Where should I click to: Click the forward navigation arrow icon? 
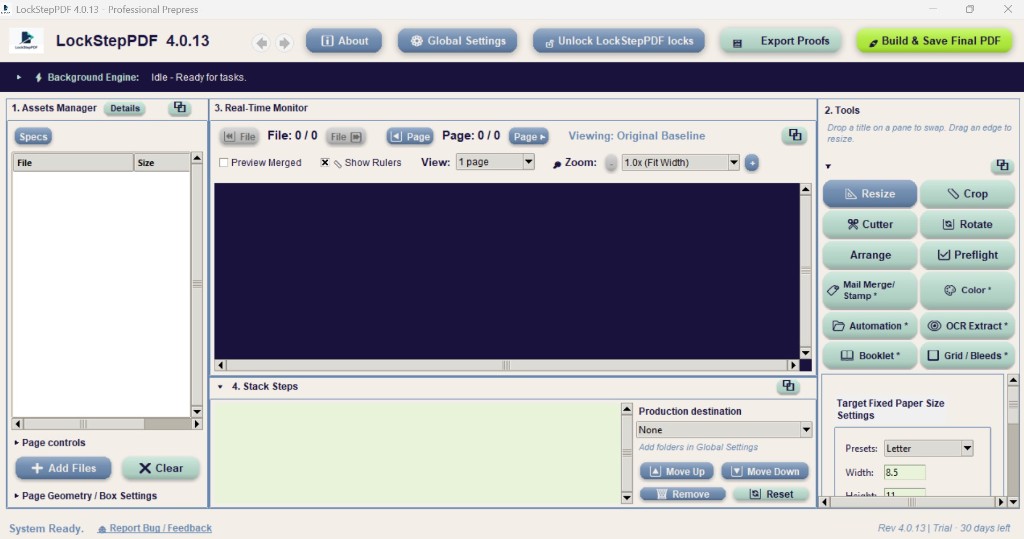tap(284, 42)
